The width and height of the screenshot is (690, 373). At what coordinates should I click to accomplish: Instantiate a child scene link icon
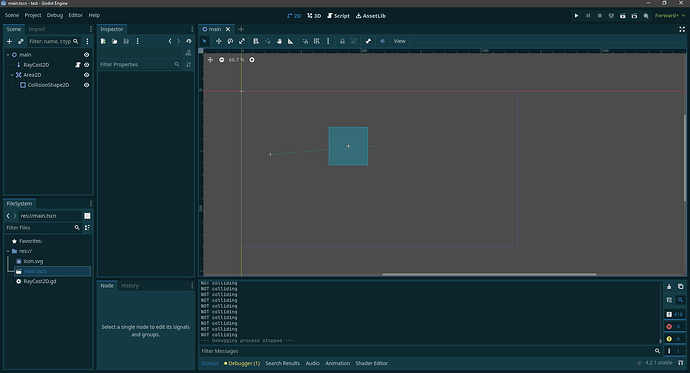20,41
